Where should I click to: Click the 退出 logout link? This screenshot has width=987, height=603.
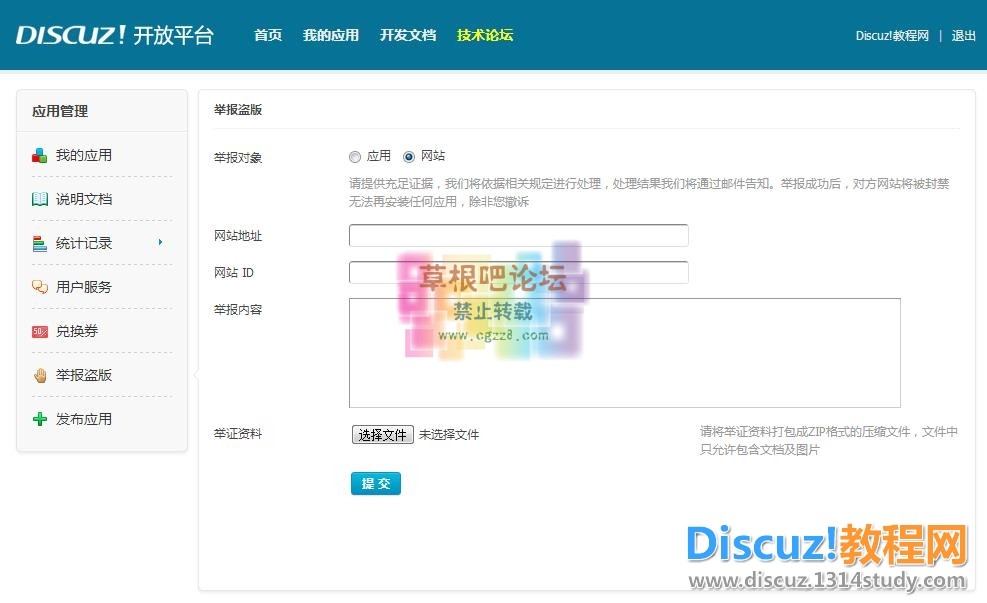963,36
